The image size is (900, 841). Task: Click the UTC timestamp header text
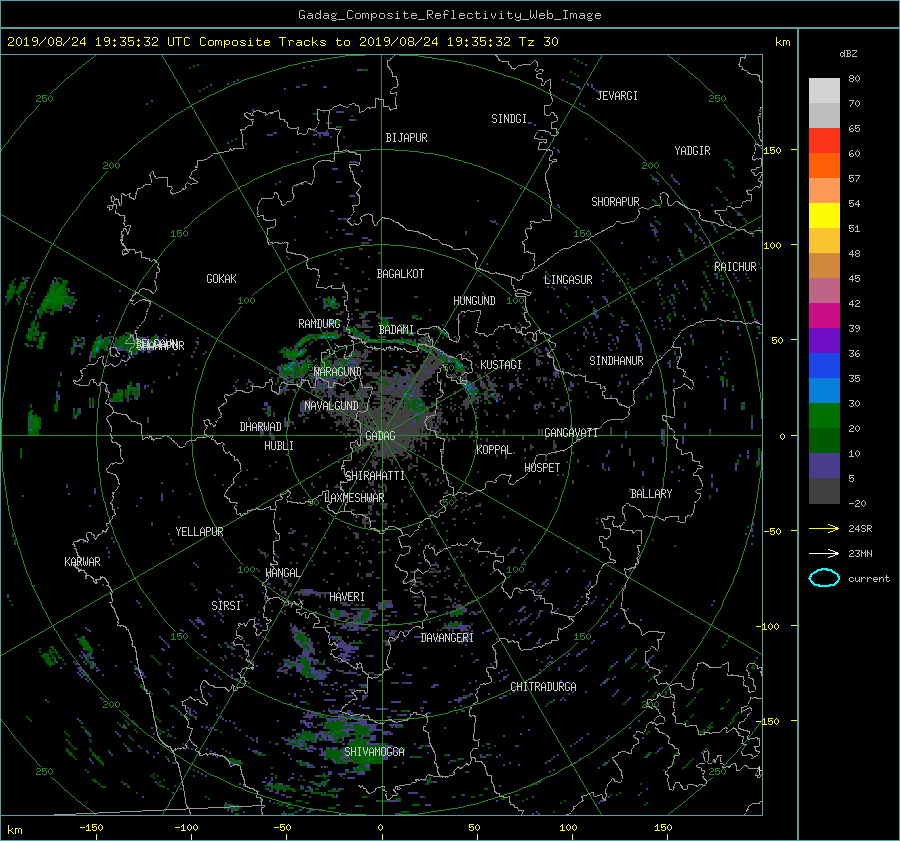282,42
